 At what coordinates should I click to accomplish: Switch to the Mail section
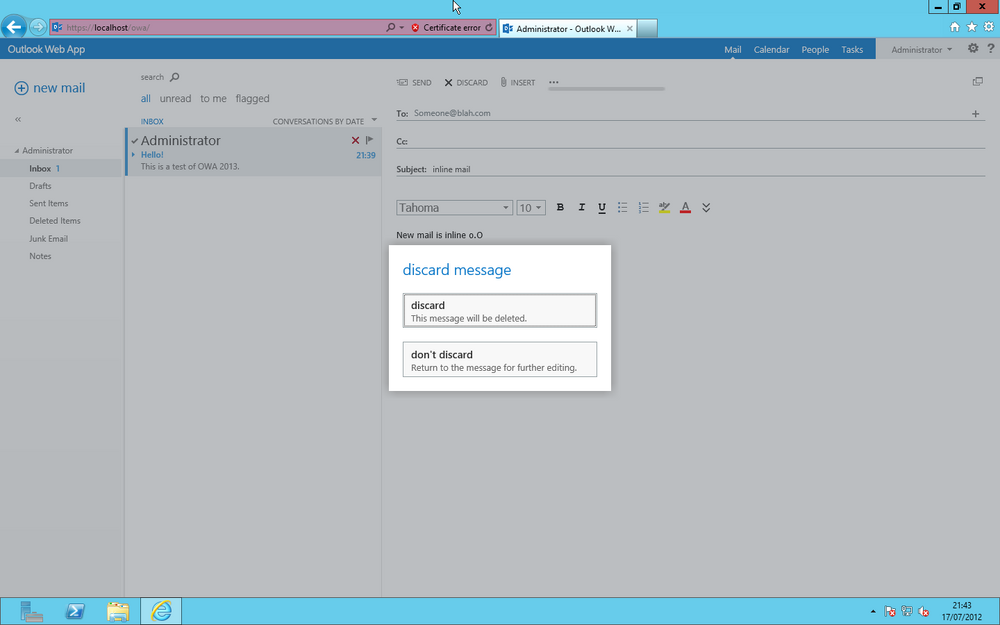tap(732, 49)
